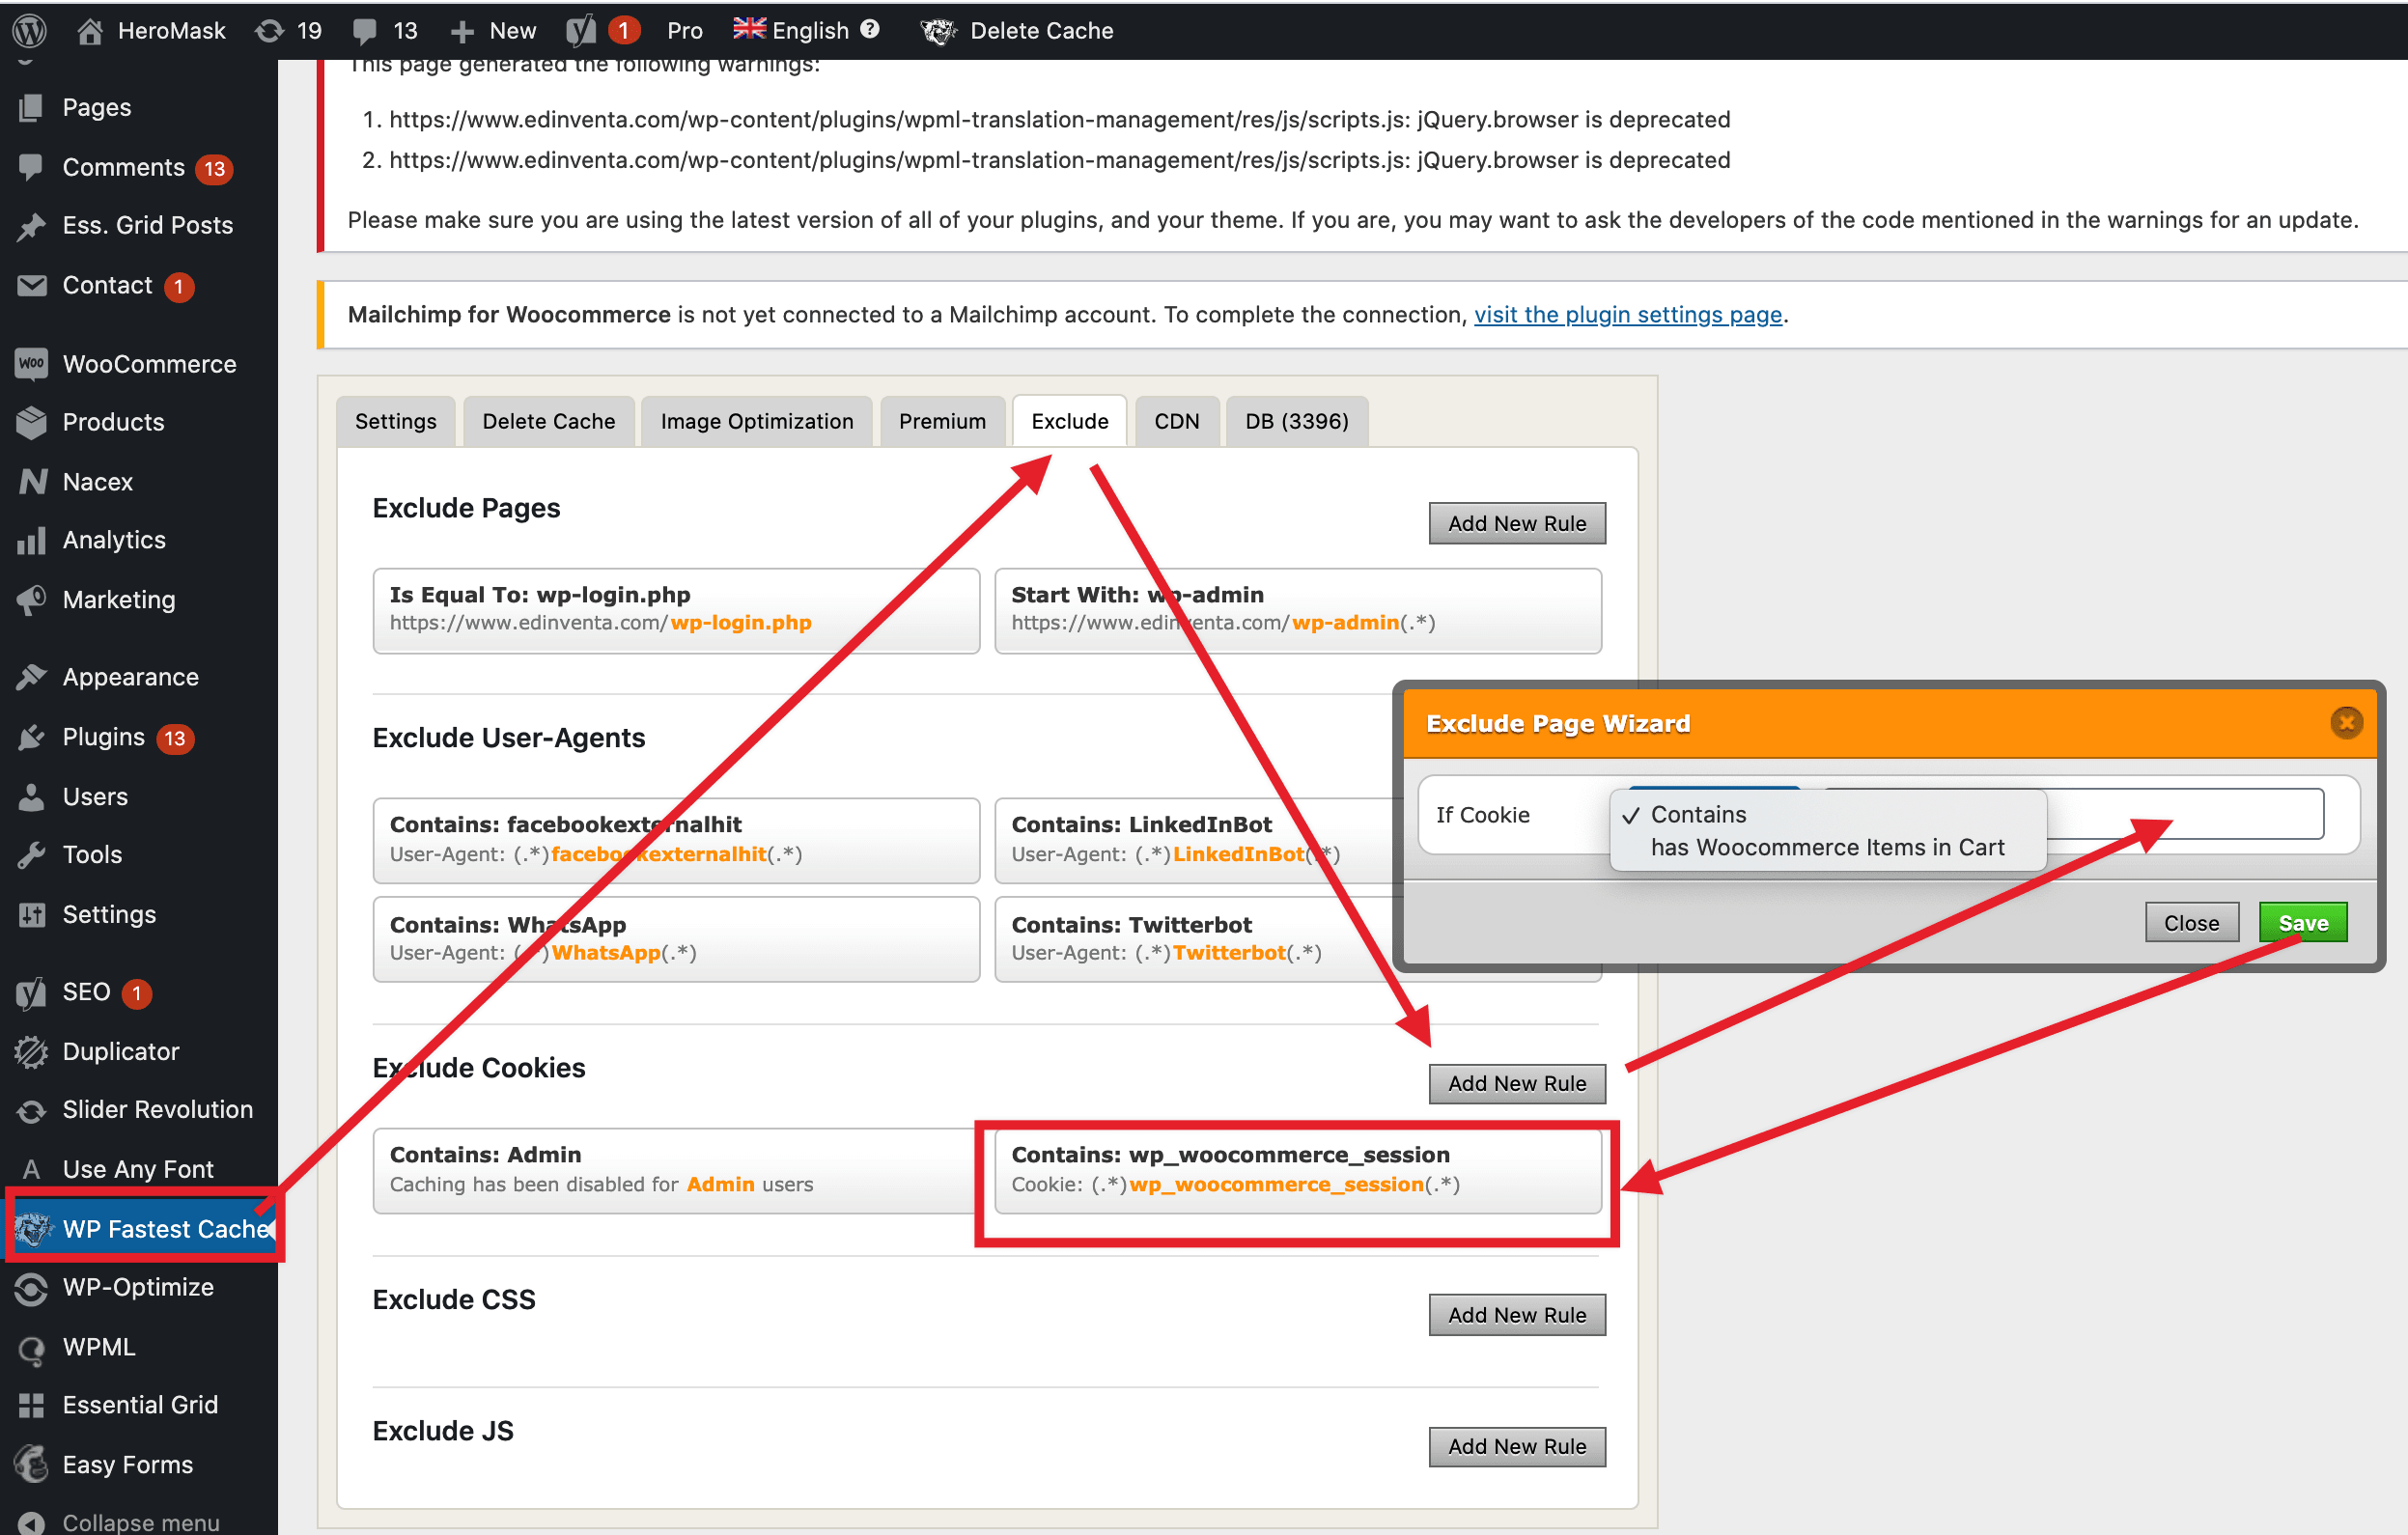Open Slider Revolution refresh icon
Image resolution: width=2408 pixels, height=1535 pixels.
[31, 1111]
